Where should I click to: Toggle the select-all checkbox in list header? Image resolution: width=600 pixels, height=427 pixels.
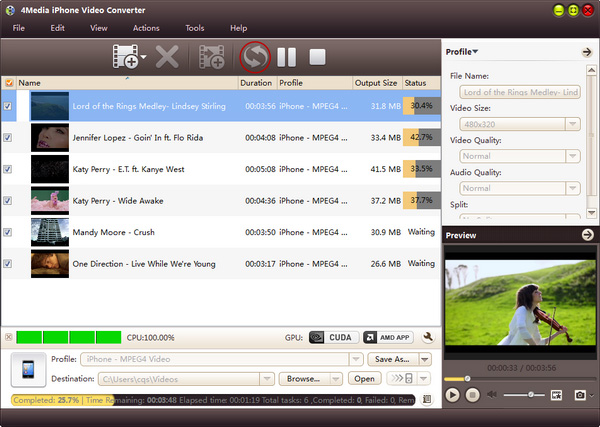coord(9,83)
